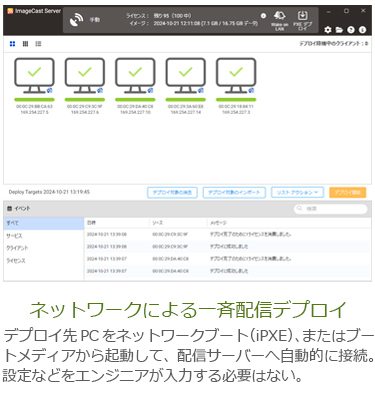Click the green progress bar of client 169.254.227.5
Image resolution: width=375 pixels, height=393 pixels.
point(34,99)
